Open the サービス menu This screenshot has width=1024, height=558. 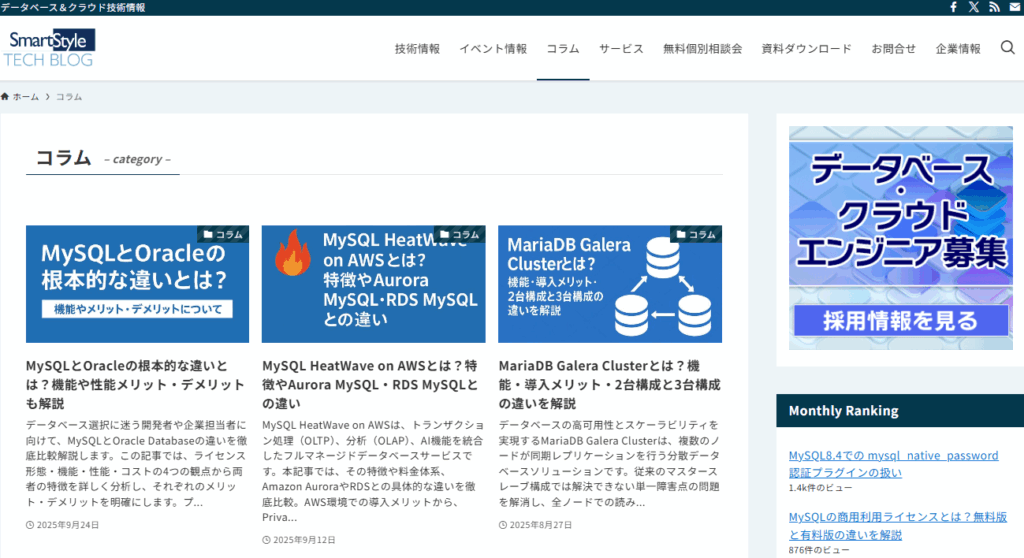click(621, 48)
